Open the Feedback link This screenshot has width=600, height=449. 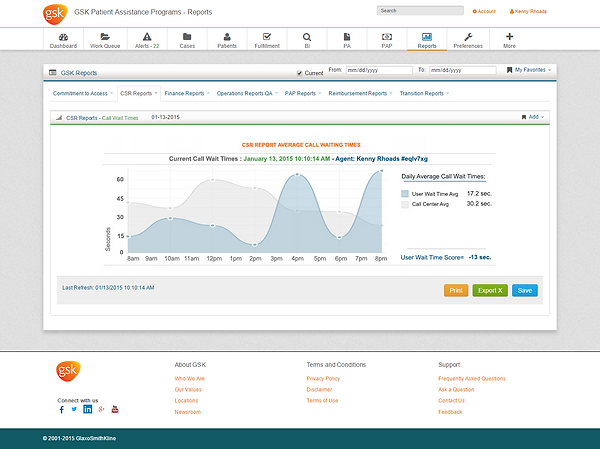(450, 412)
